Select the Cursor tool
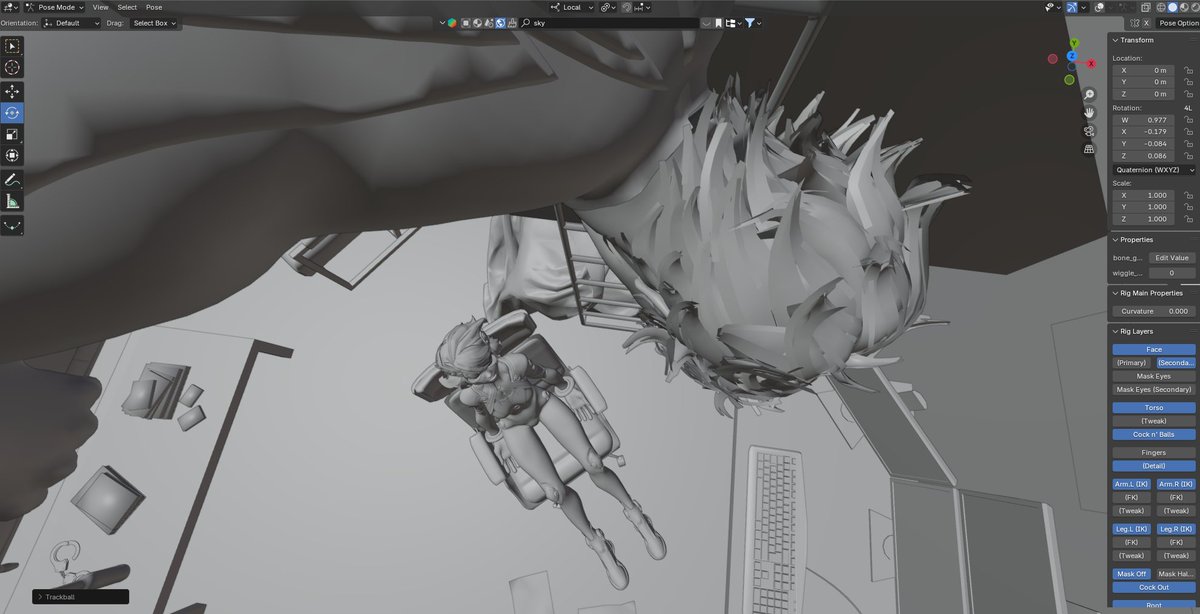 pos(12,67)
